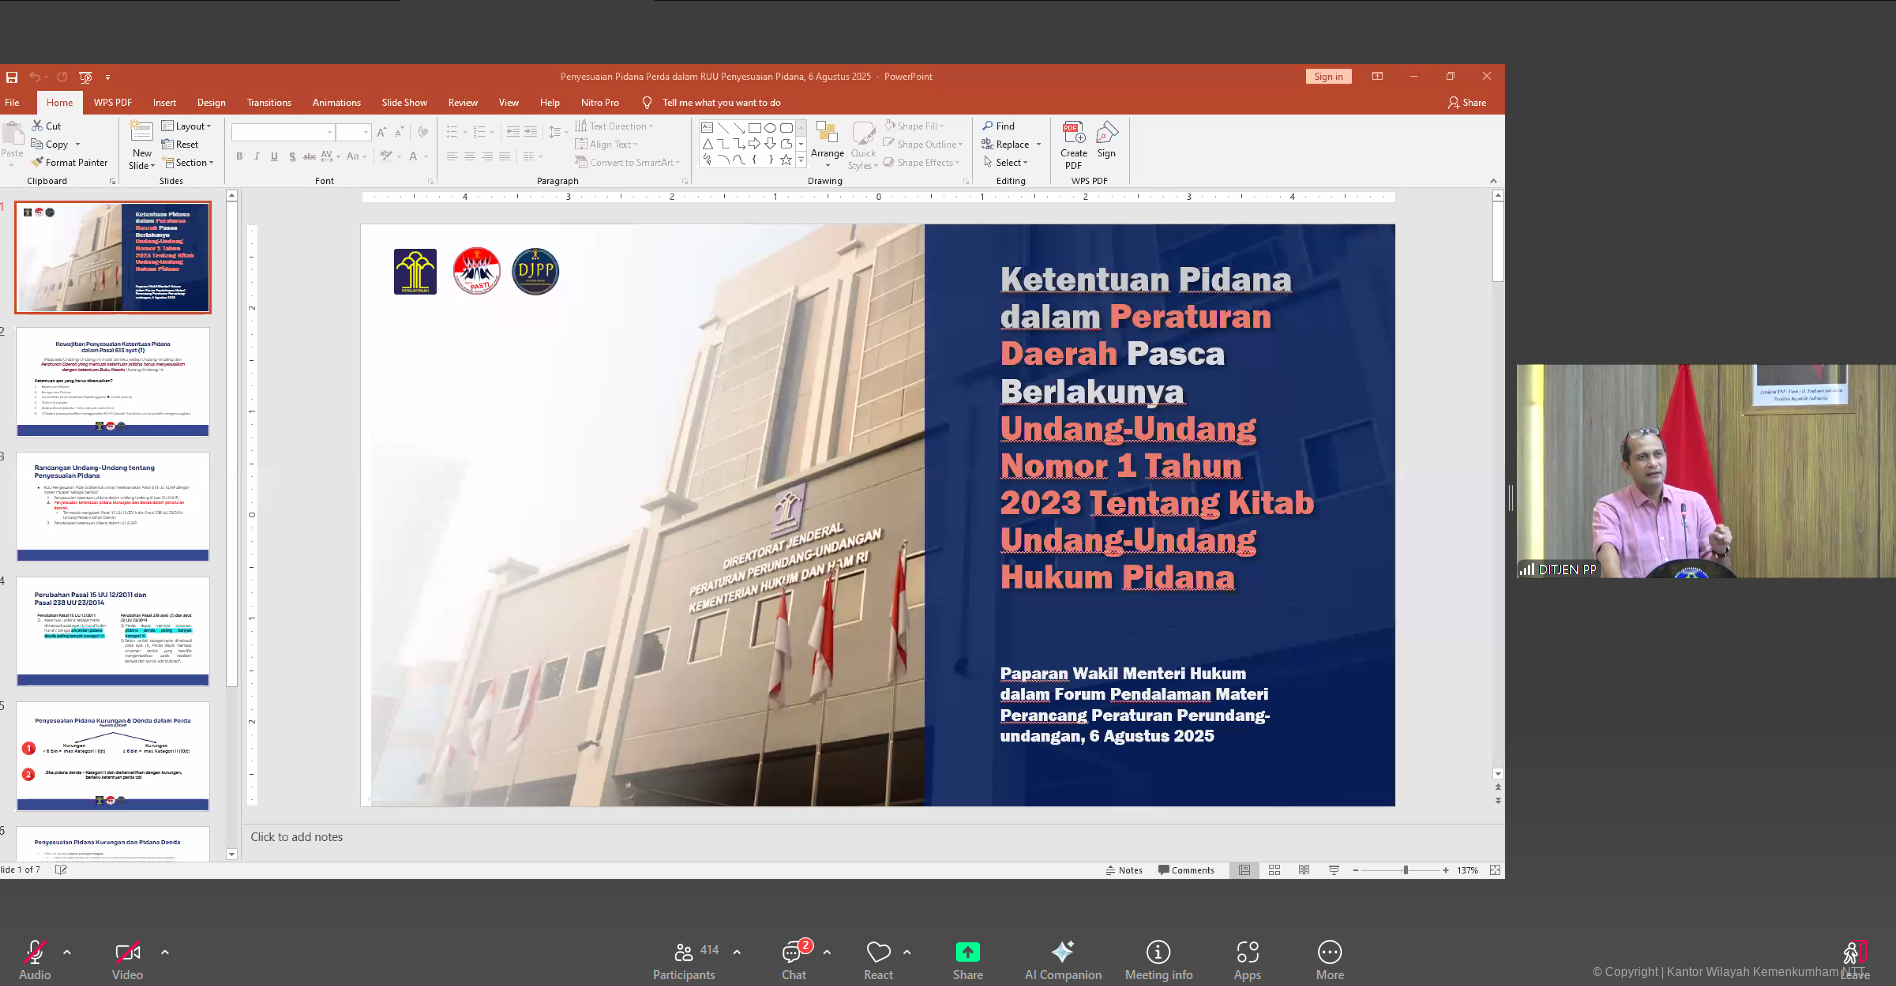This screenshot has width=1896, height=986.
Task: Adjust the zoom level slider
Action: point(1405,871)
